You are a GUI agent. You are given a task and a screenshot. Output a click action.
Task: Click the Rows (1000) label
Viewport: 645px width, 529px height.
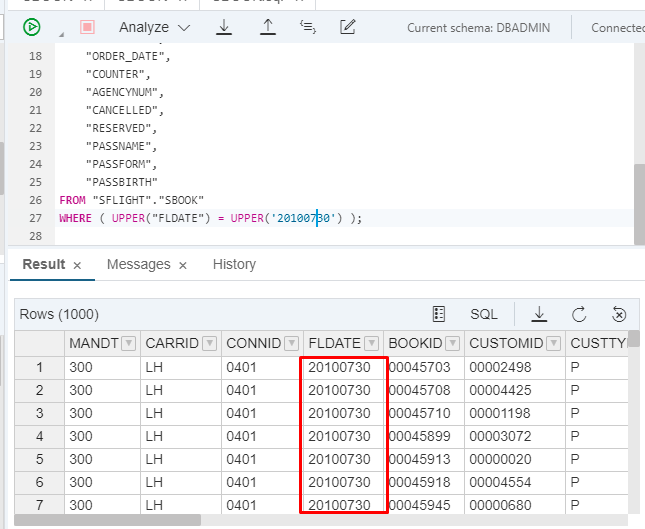[59, 314]
